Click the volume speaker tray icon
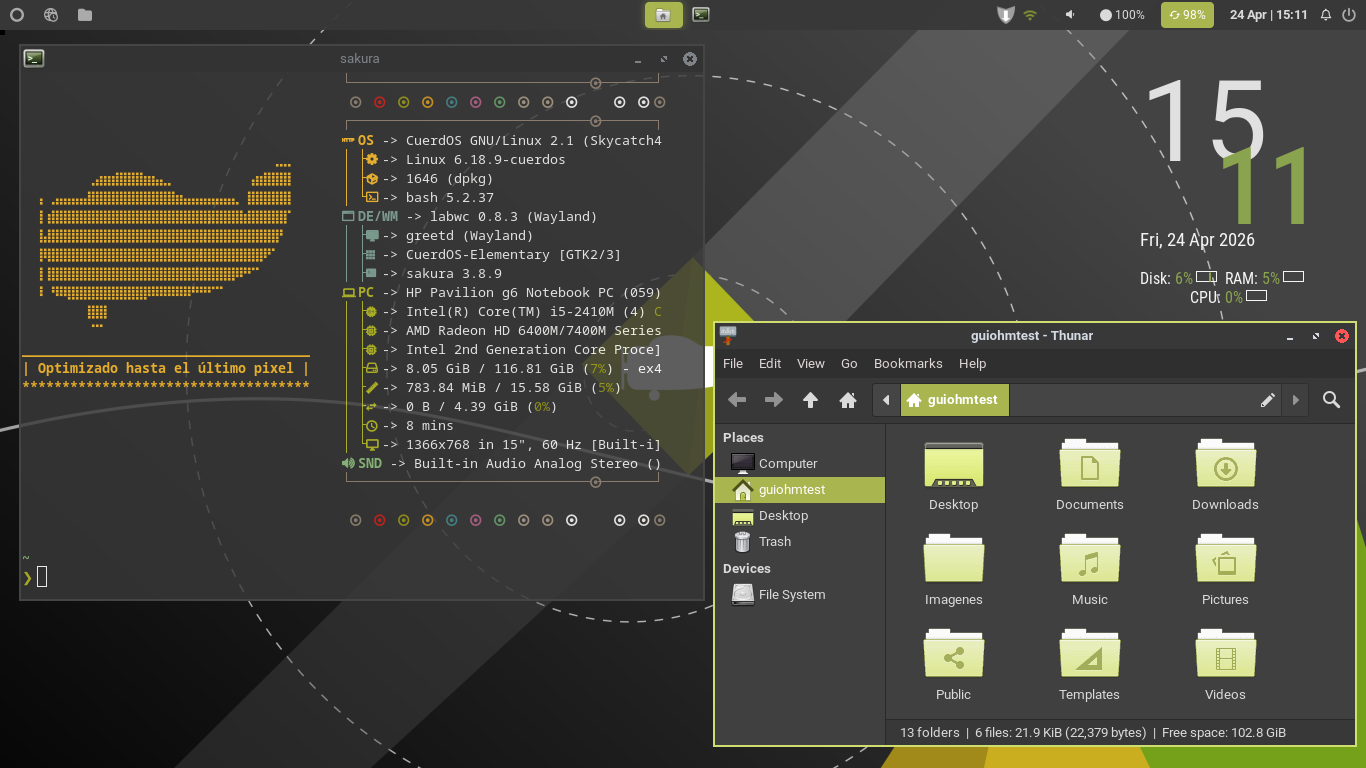Image resolution: width=1366 pixels, height=768 pixels. pos(1070,15)
